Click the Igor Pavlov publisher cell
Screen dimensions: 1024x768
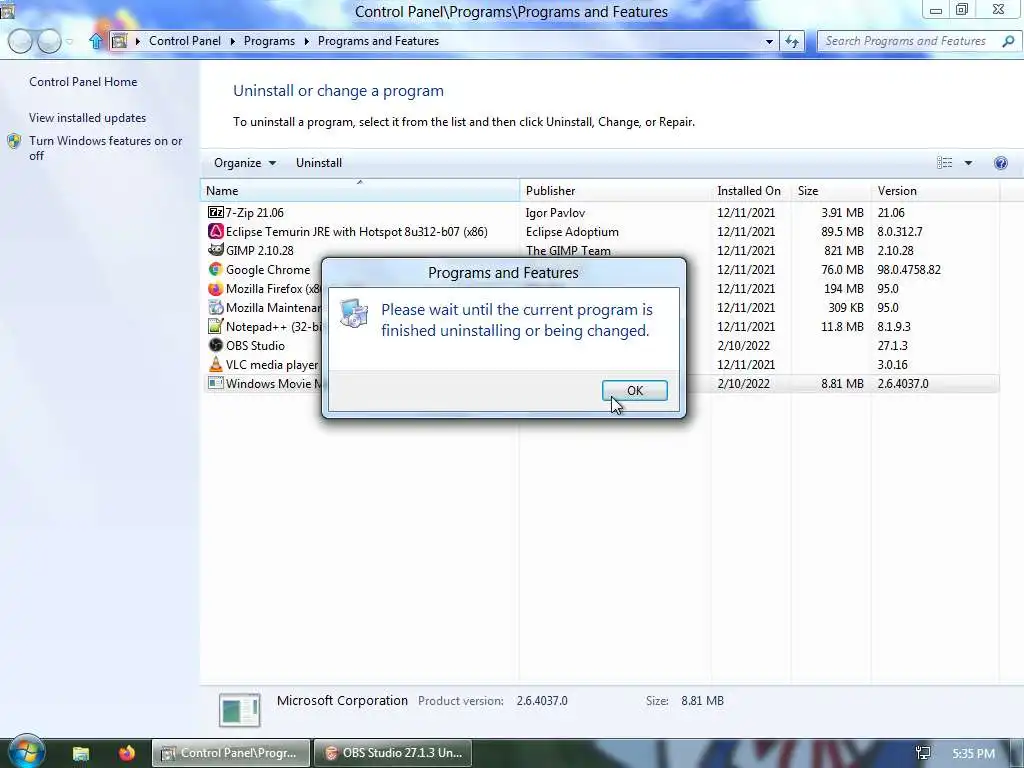[555, 212]
